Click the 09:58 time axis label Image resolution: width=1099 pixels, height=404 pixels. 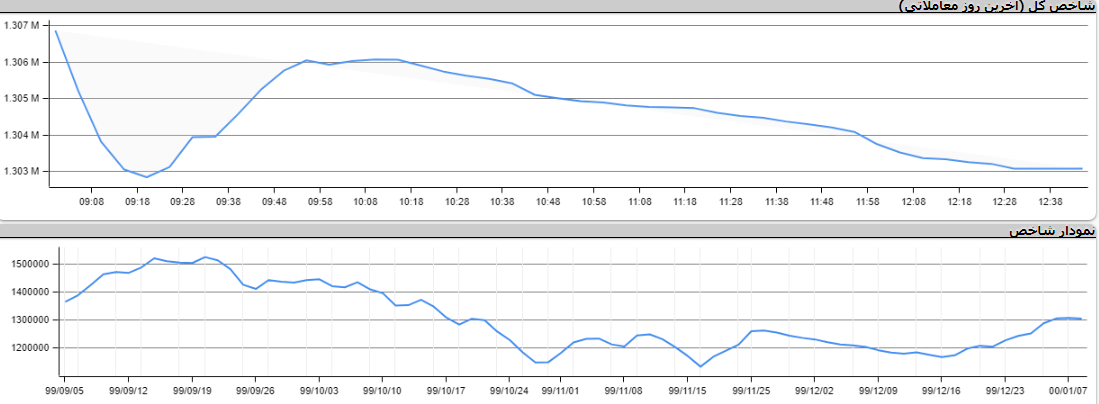tap(320, 202)
